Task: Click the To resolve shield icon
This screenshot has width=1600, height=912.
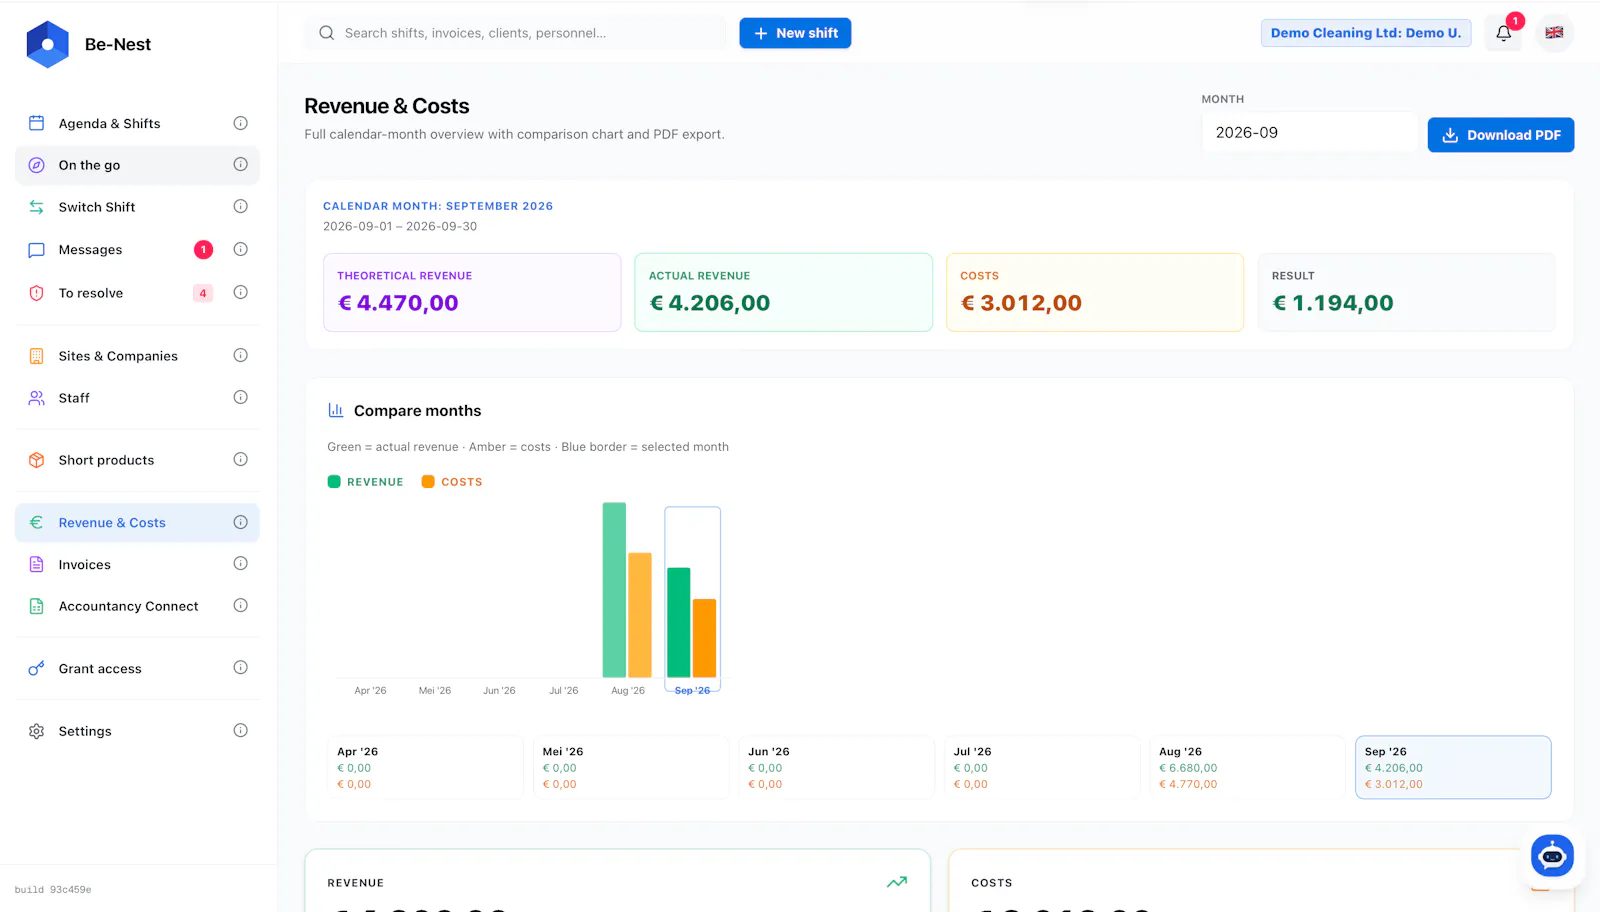Action: tap(37, 293)
